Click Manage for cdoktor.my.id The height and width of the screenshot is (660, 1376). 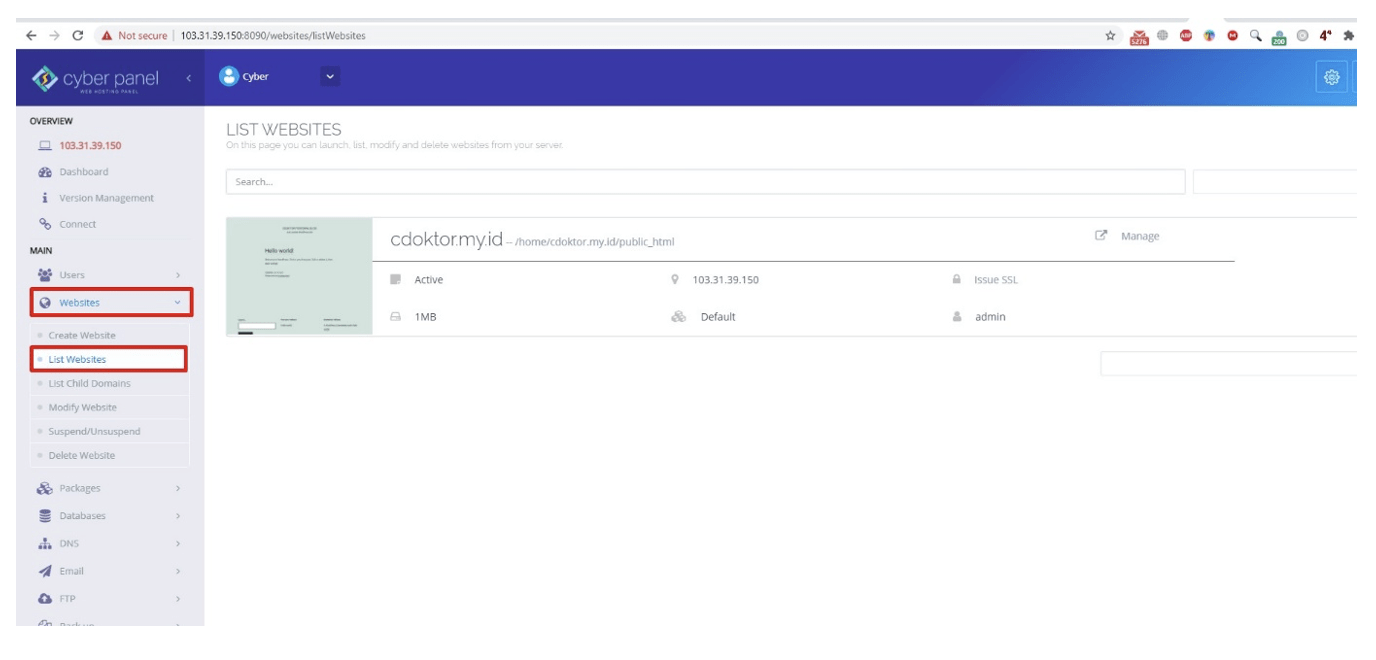coord(1142,236)
